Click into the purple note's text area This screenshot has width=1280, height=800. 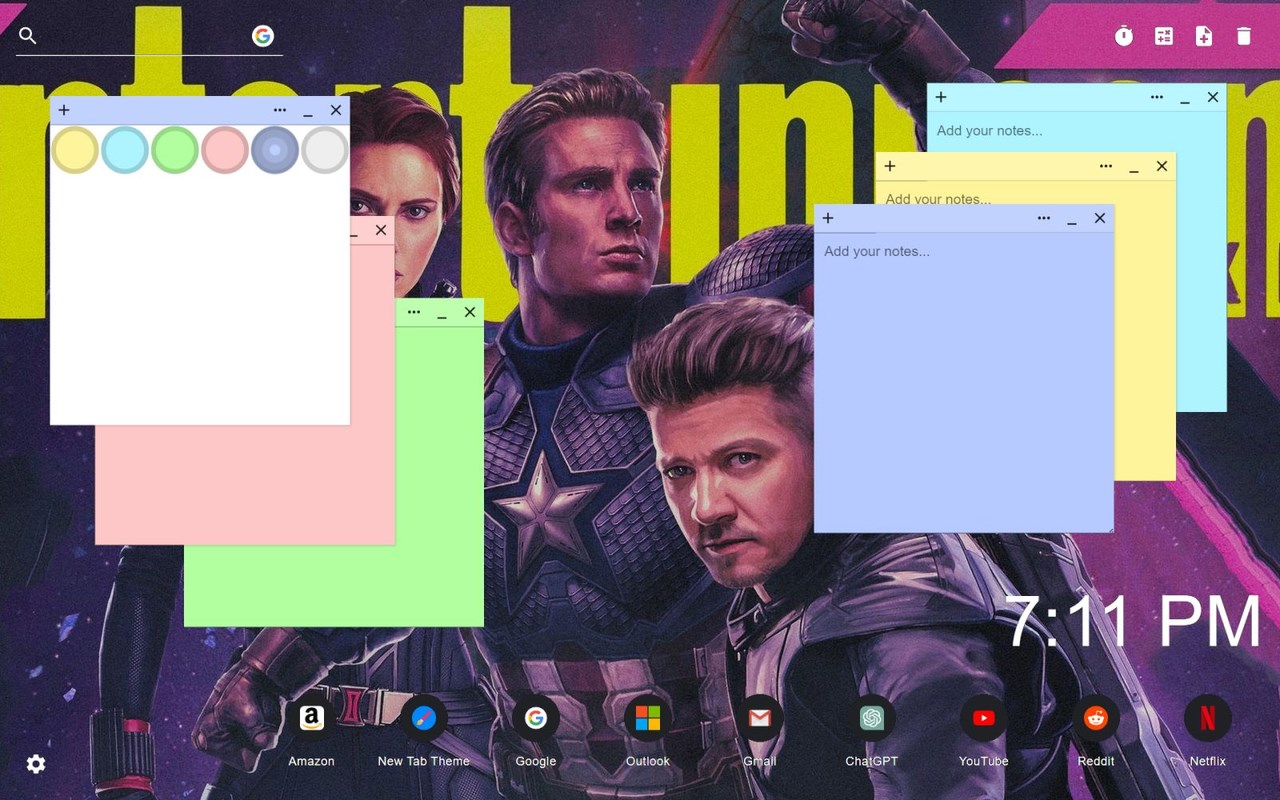point(964,382)
